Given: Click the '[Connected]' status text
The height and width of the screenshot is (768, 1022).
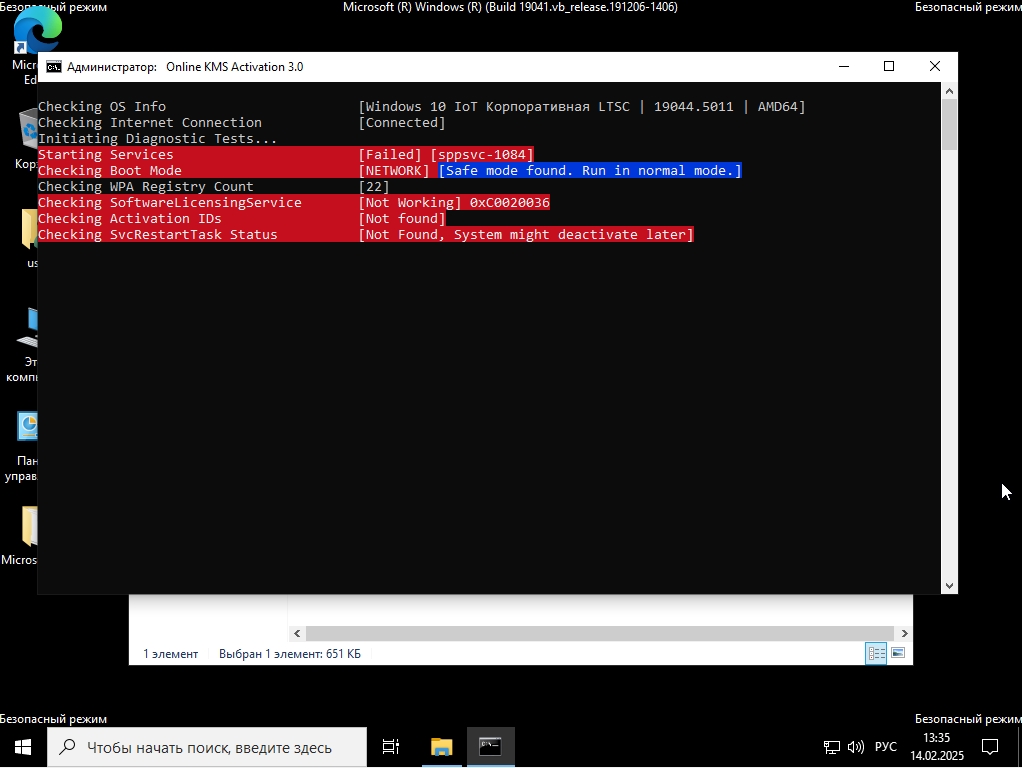Looking at the screenshot, I should click(402, 123).
